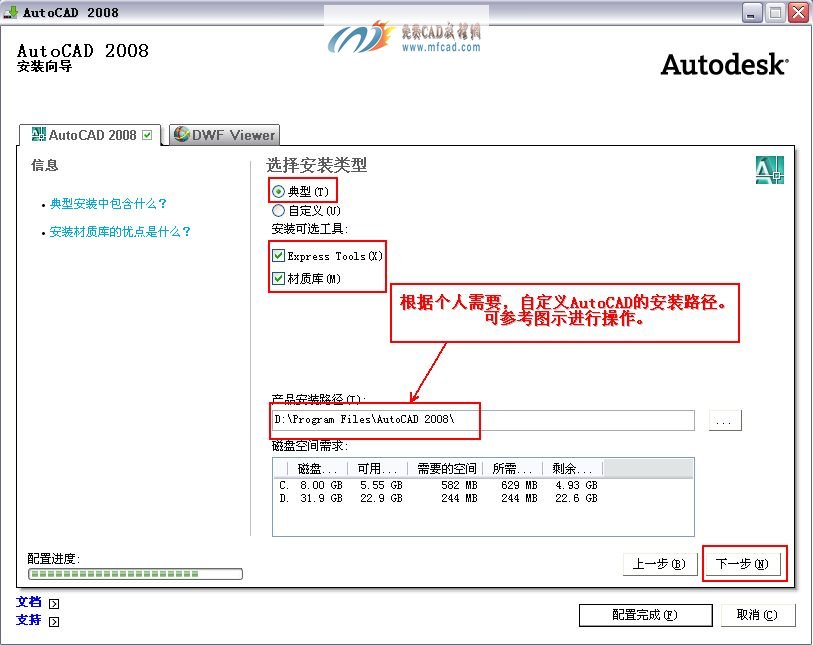Click the 上一步(B) back button

(x=660, y=564)
